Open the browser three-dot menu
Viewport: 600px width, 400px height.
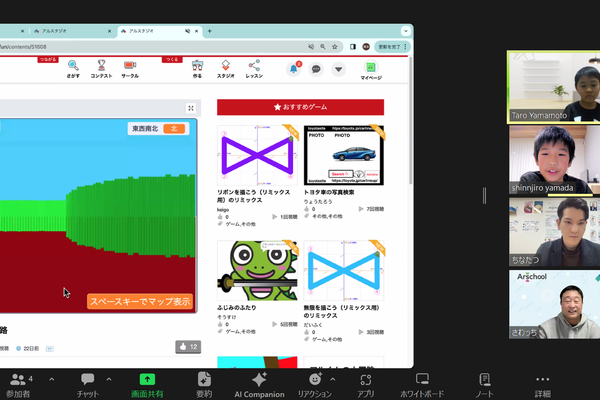(406, 47)
